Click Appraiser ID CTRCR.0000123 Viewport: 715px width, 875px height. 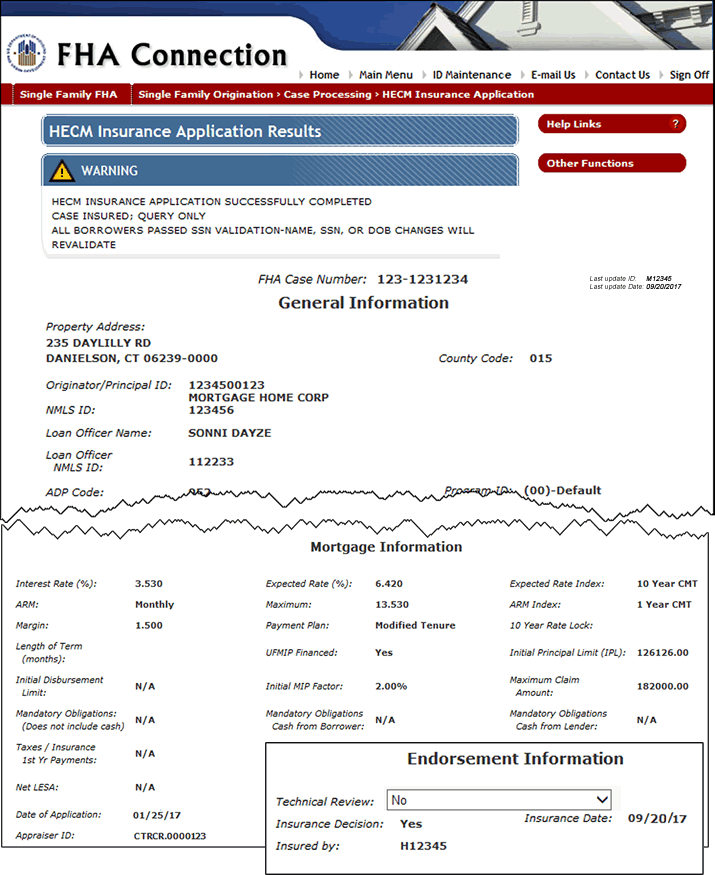[x=170, y=836]
